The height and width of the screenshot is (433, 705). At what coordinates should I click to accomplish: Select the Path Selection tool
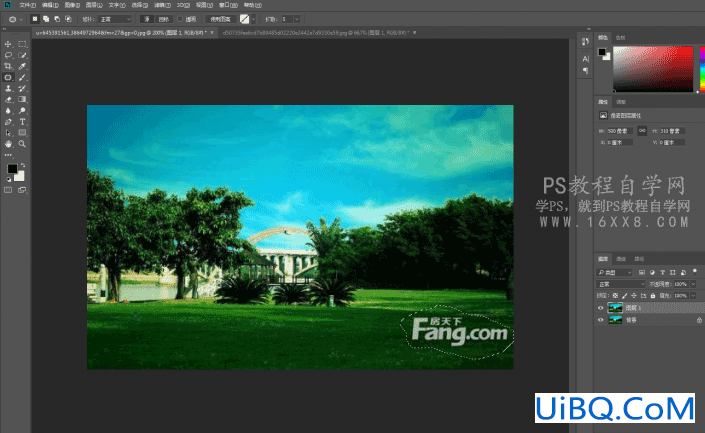point(8,133)
